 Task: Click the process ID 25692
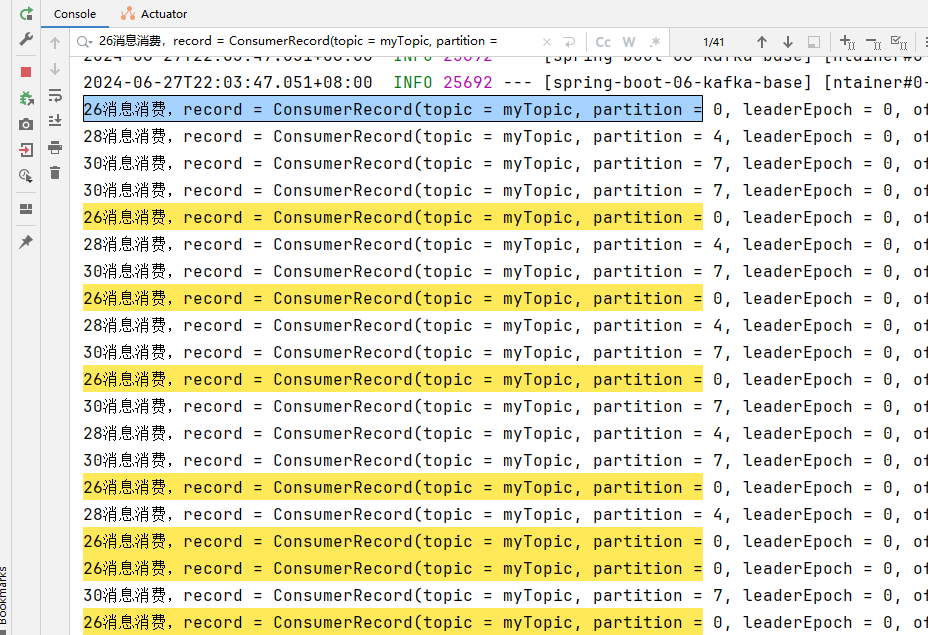point(468,82)
